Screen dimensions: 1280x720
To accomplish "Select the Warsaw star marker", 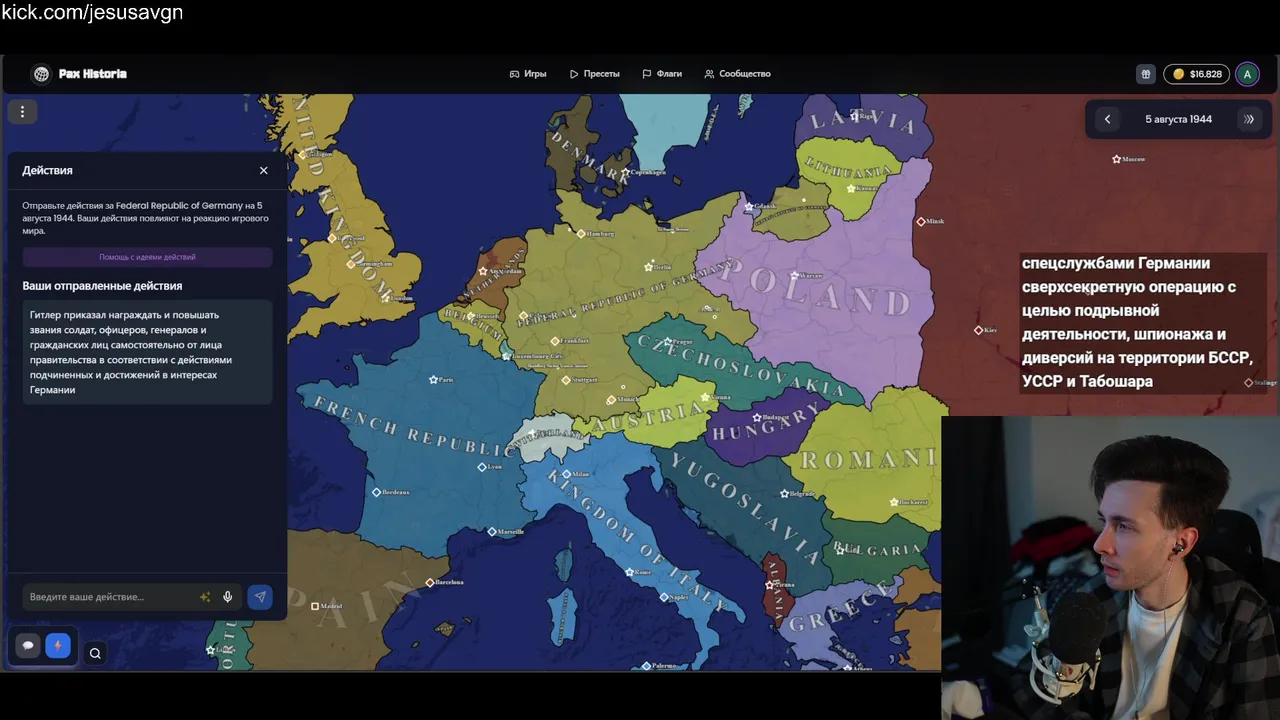I will tap(795, 276).
